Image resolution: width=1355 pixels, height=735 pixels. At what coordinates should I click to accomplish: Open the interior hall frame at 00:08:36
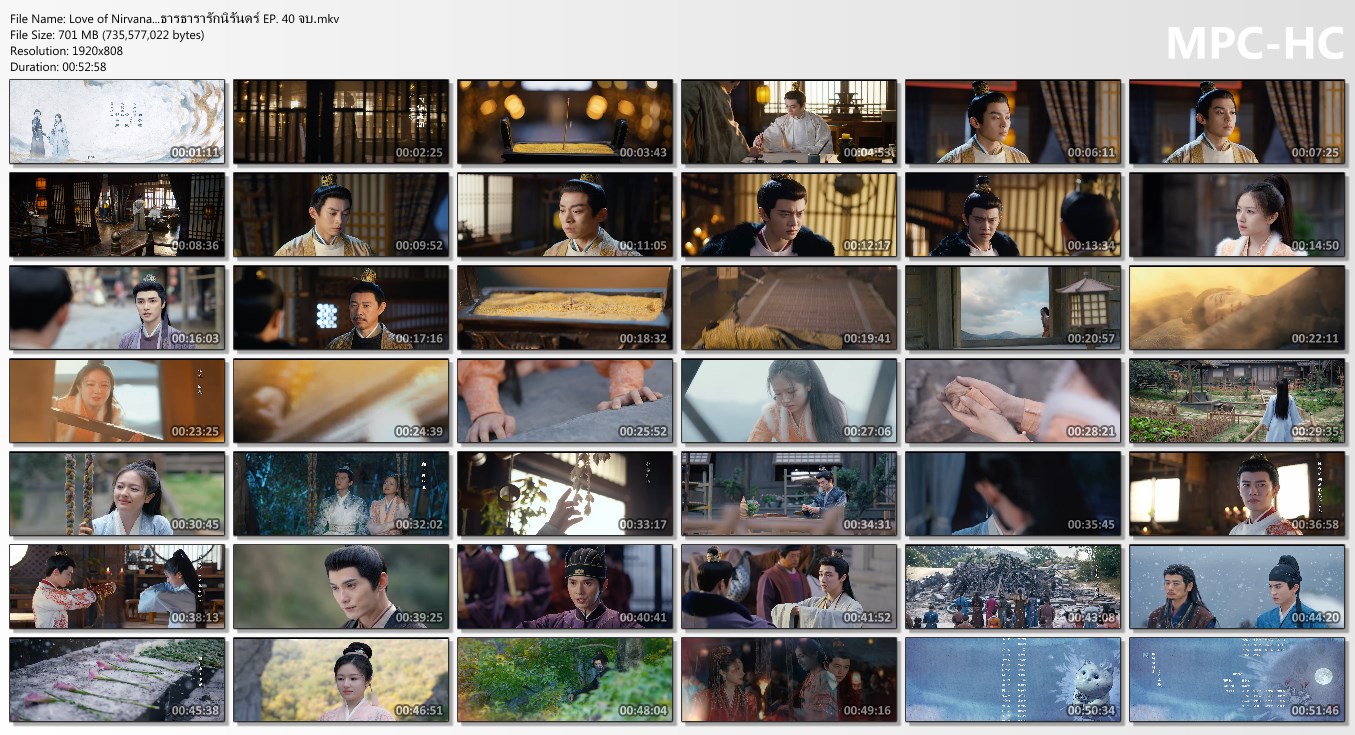pyautogui.click(x=117, y=214)
